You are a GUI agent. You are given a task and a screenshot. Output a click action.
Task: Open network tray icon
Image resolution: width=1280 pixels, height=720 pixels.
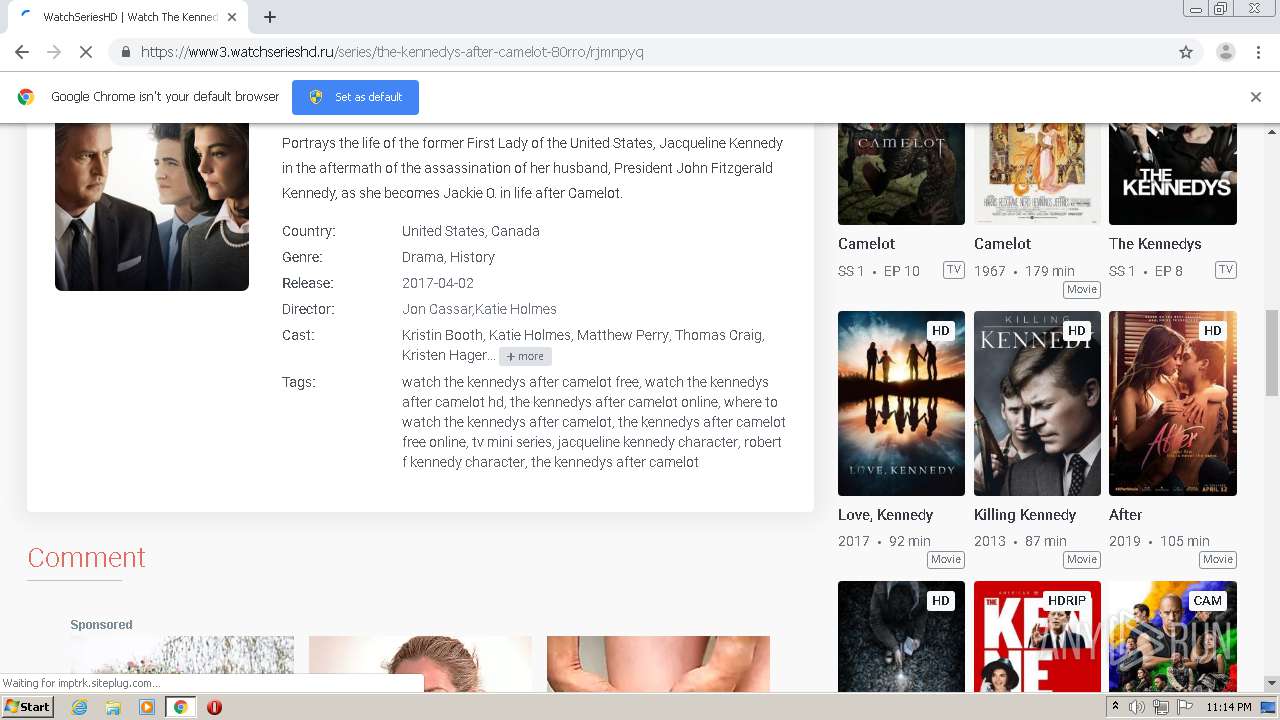coord(1160,707)
